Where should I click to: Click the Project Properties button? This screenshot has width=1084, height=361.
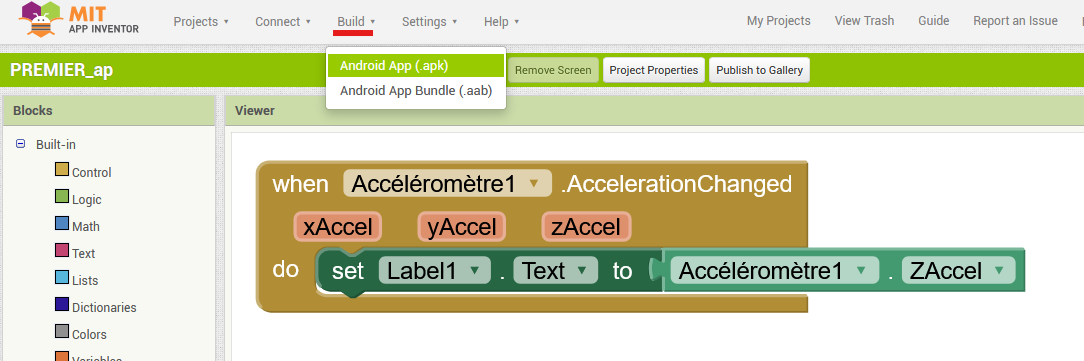click(x=653, y=70)
